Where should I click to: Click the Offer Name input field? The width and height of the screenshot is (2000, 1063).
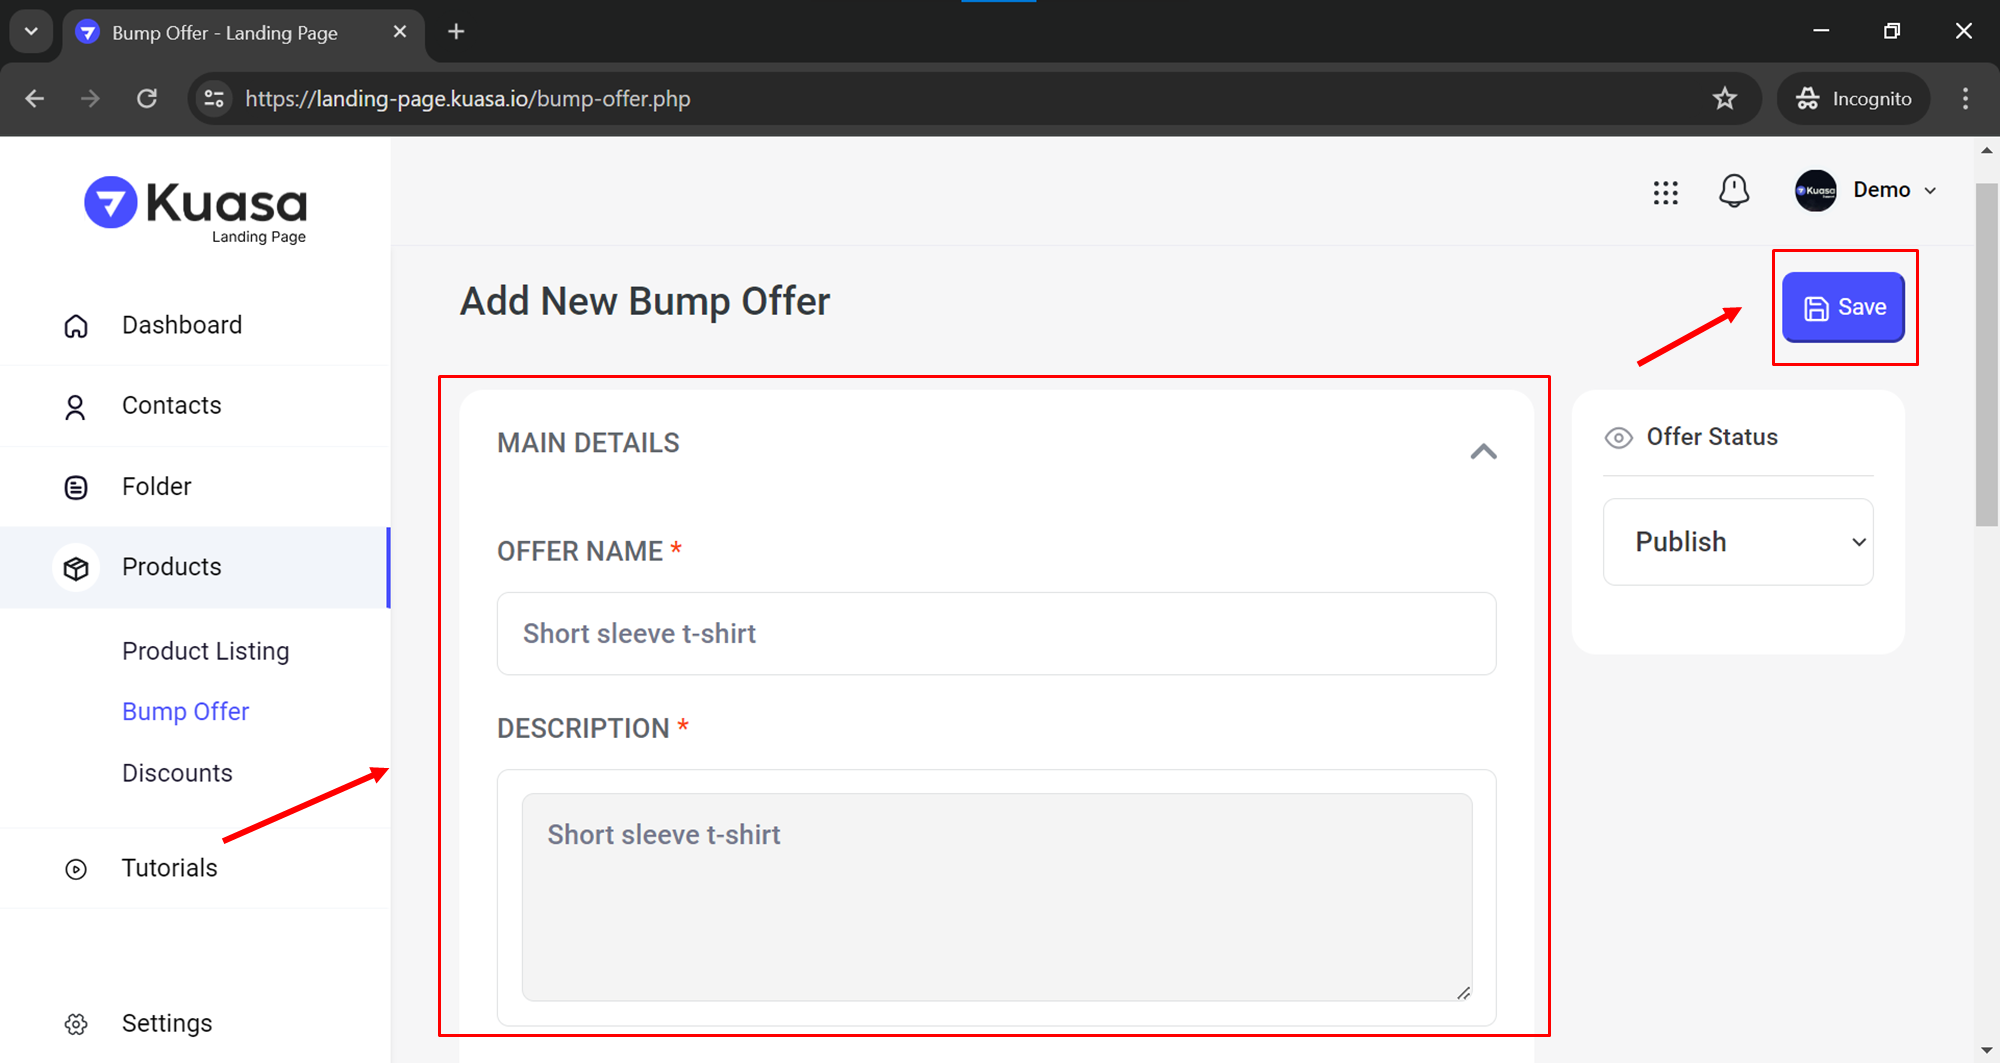click(996, 634)
